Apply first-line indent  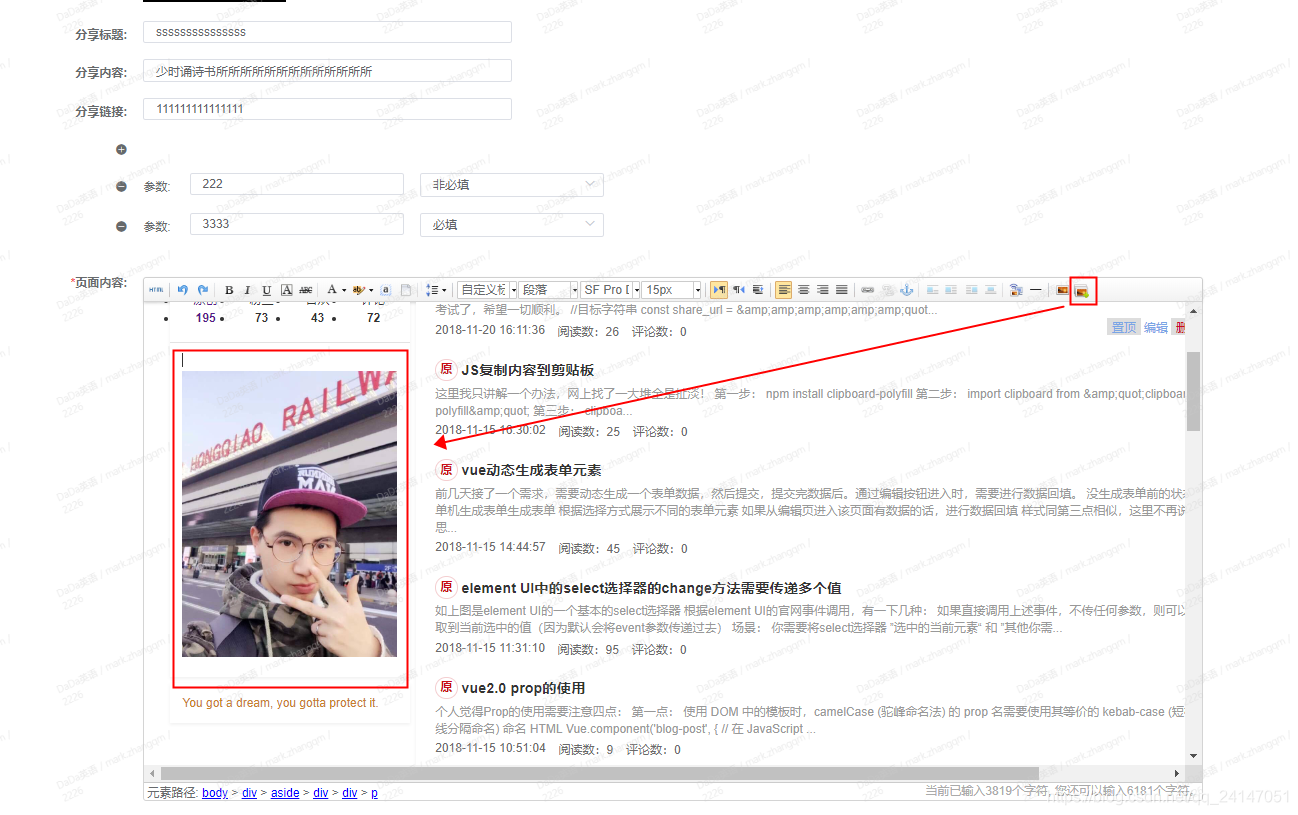pyautogui.click(x=758, y=290)
